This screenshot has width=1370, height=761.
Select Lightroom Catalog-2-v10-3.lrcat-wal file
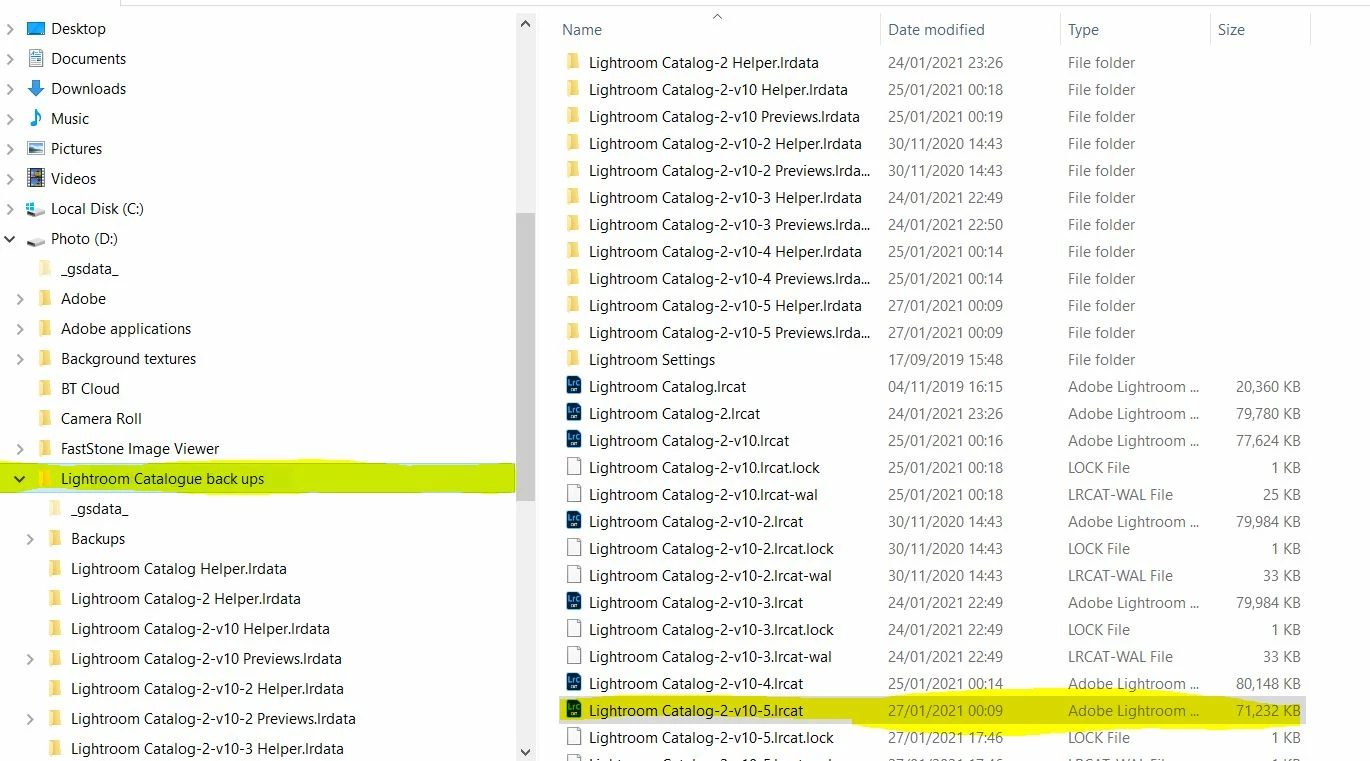coord(710,656)
